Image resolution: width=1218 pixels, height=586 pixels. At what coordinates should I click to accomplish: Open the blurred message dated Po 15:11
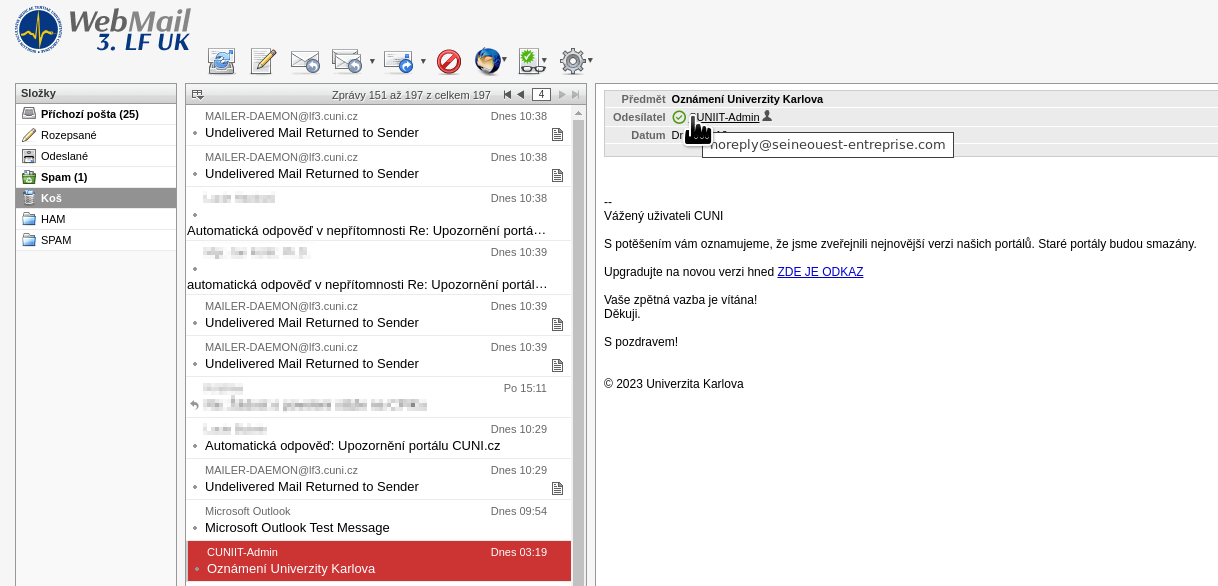coord(379,397)
